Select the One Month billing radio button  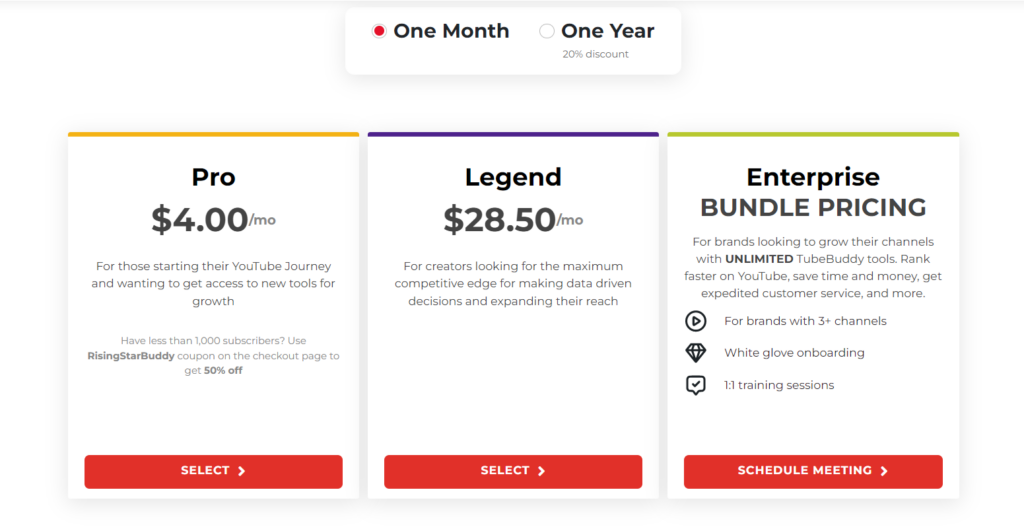tap(379, 31)
